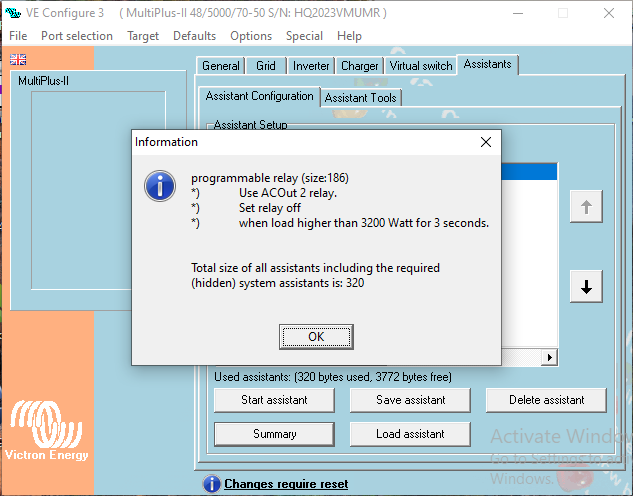Image resolution: width=633 pixels, height=496 pixels.
Task: Open the Options menu
Action: pos(251,36)
